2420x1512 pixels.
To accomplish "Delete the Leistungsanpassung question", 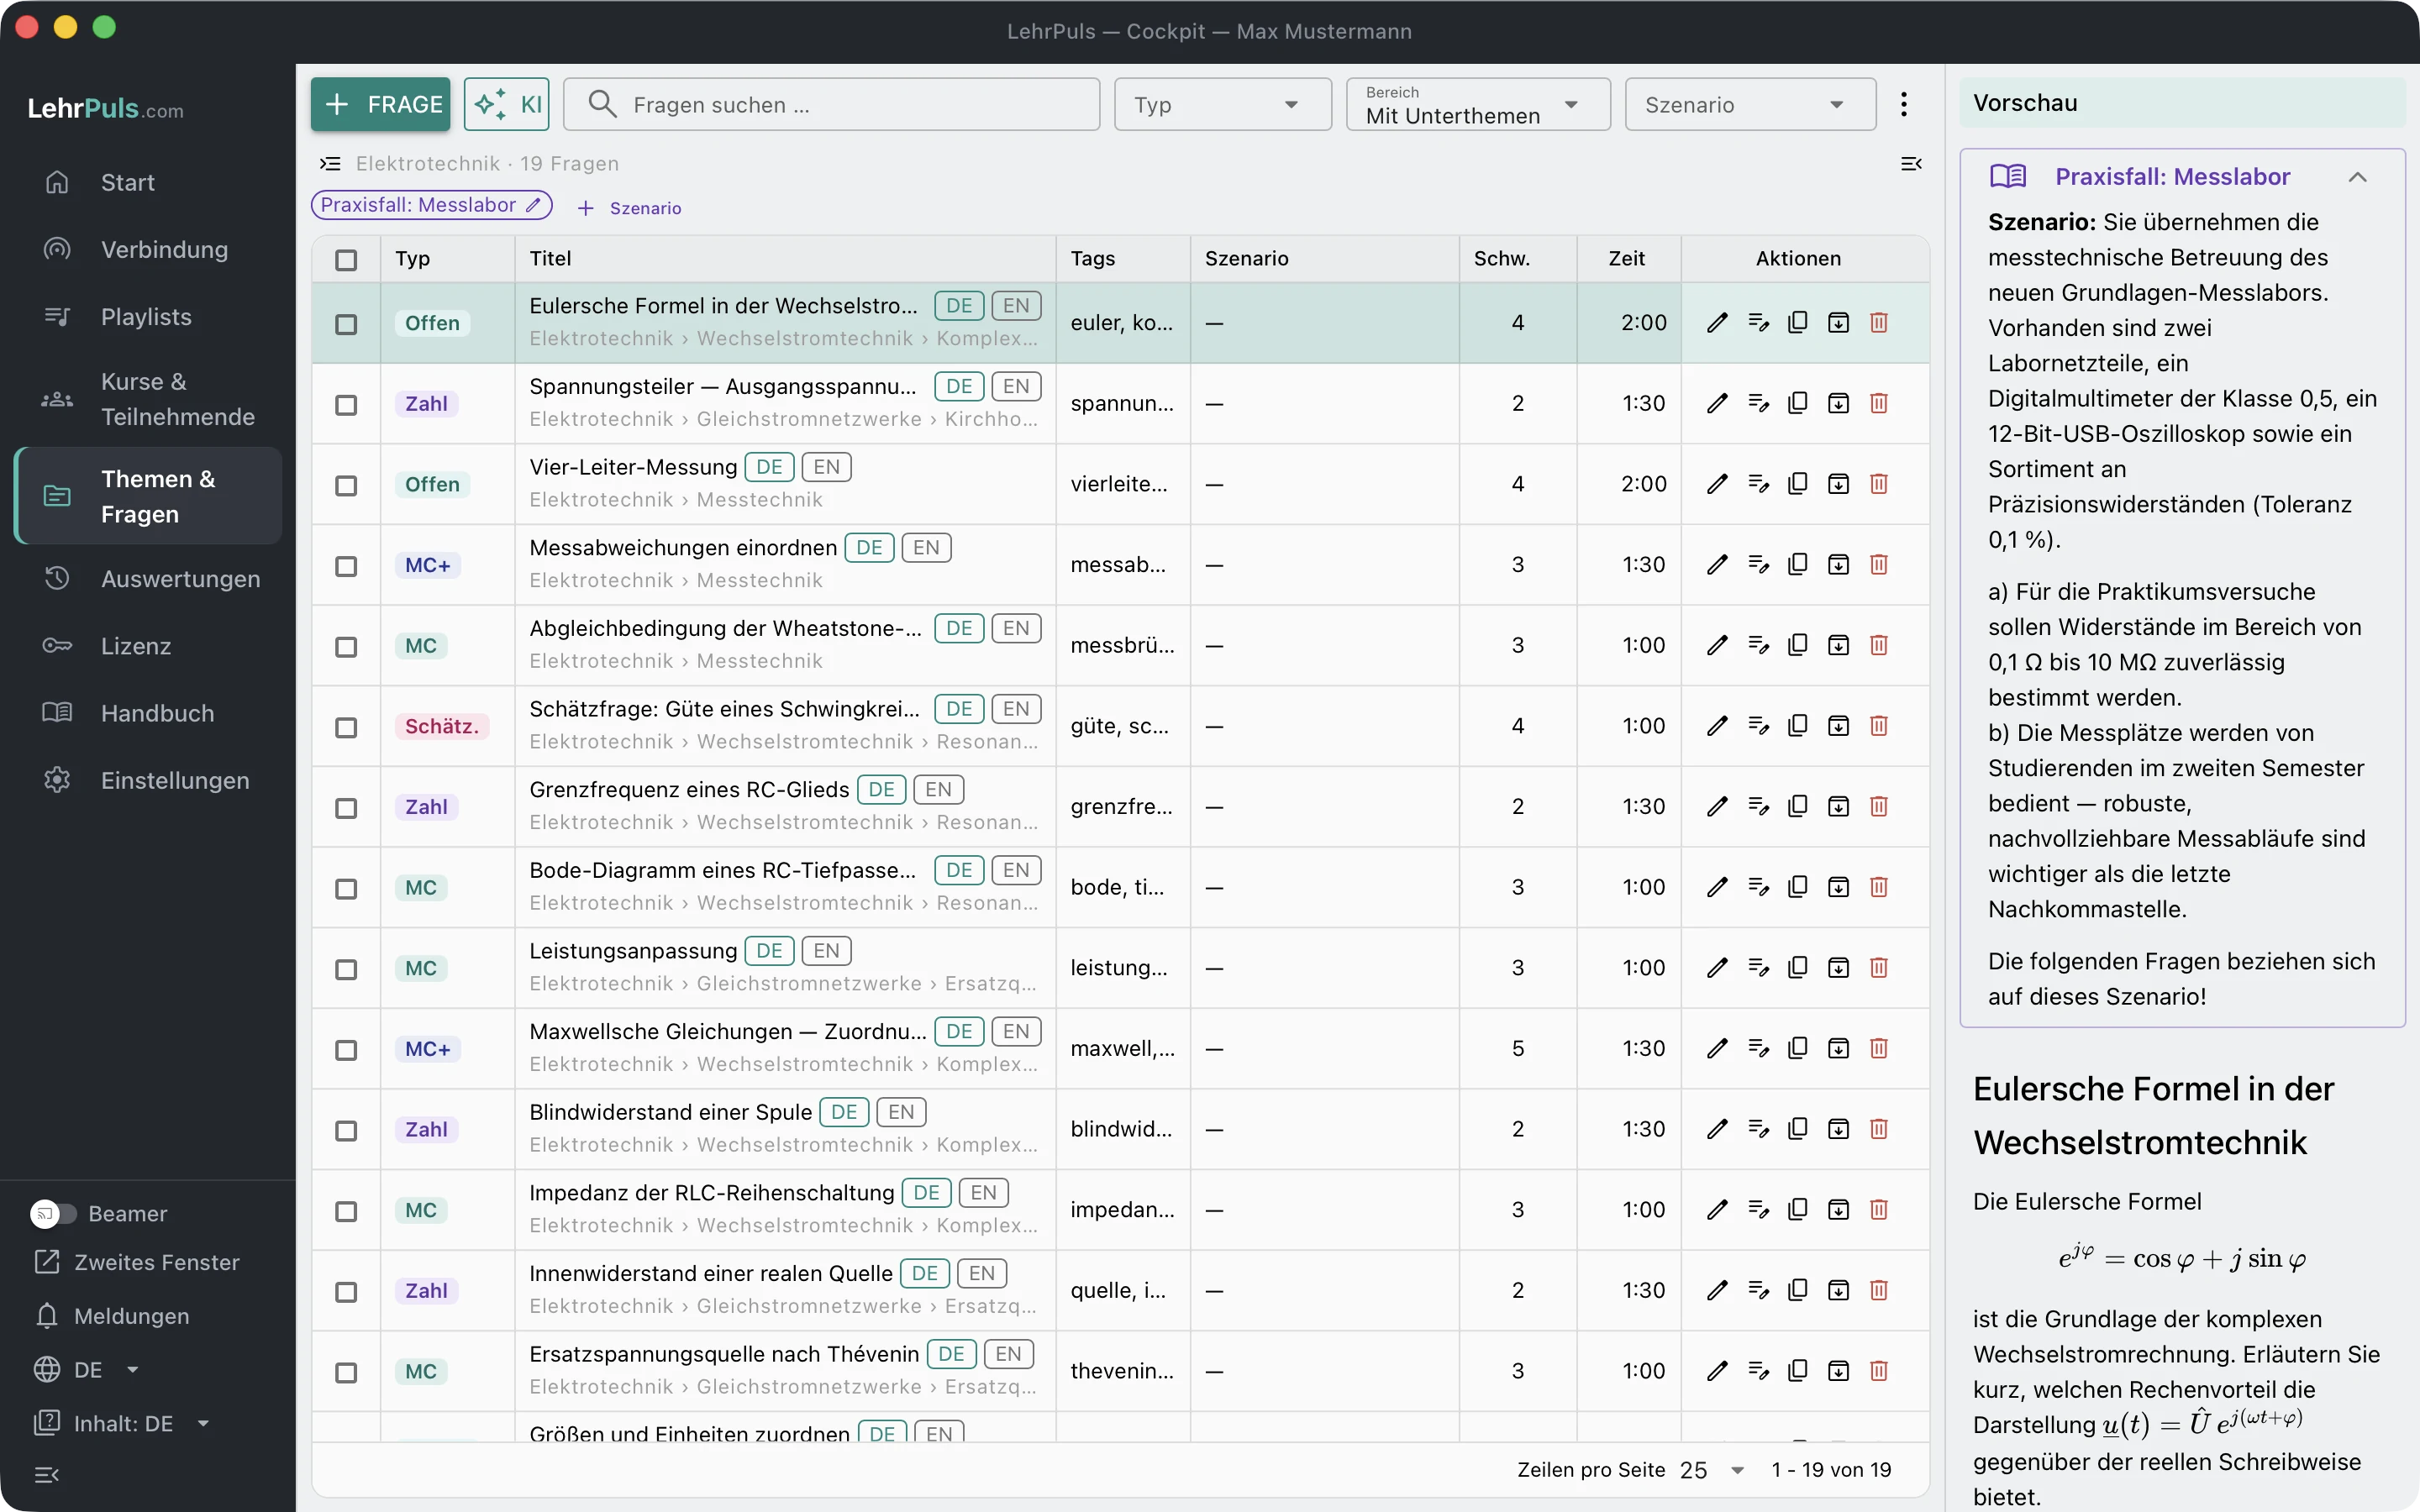I will 1879,968.
